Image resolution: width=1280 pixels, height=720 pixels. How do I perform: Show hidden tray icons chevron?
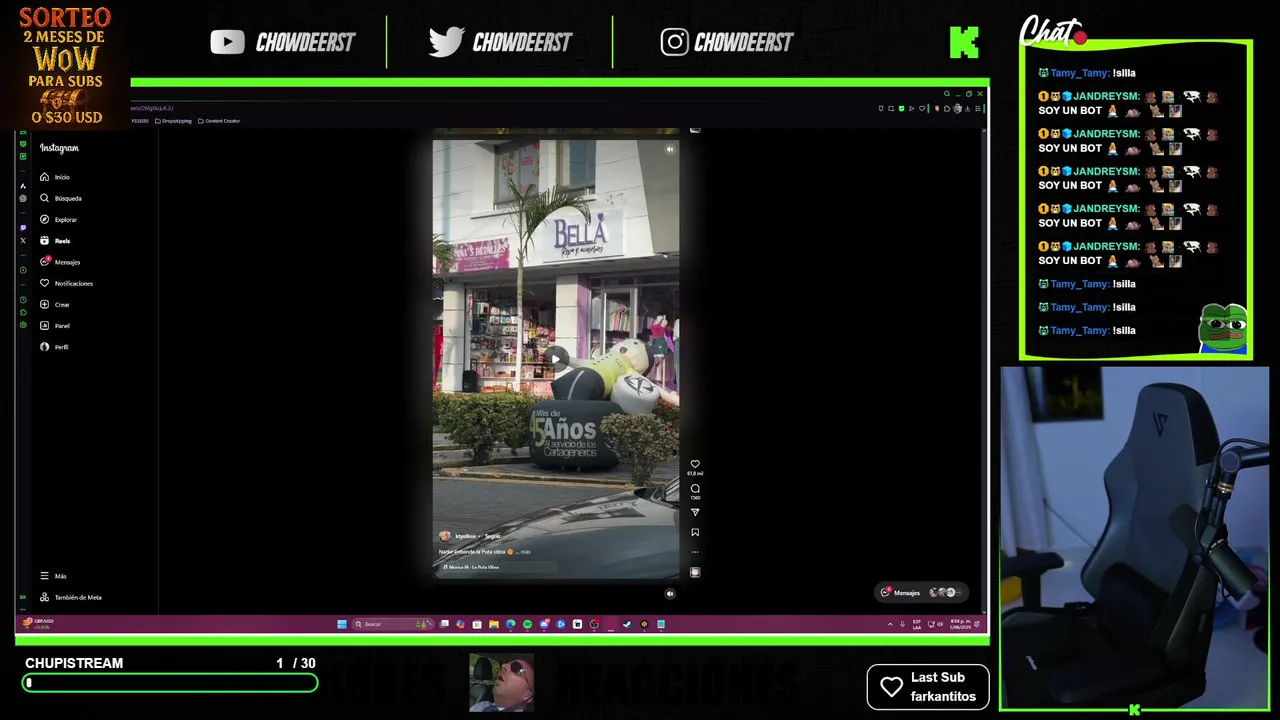(890, 624)
